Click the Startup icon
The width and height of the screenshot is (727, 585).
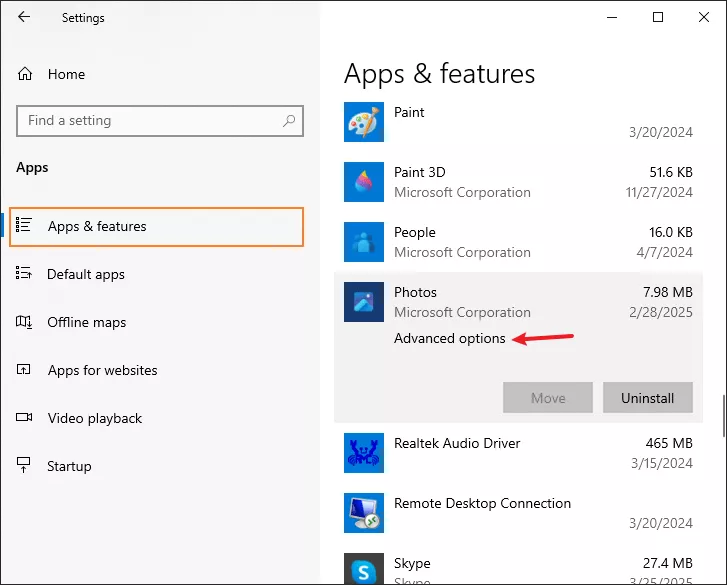coord(24,465)
